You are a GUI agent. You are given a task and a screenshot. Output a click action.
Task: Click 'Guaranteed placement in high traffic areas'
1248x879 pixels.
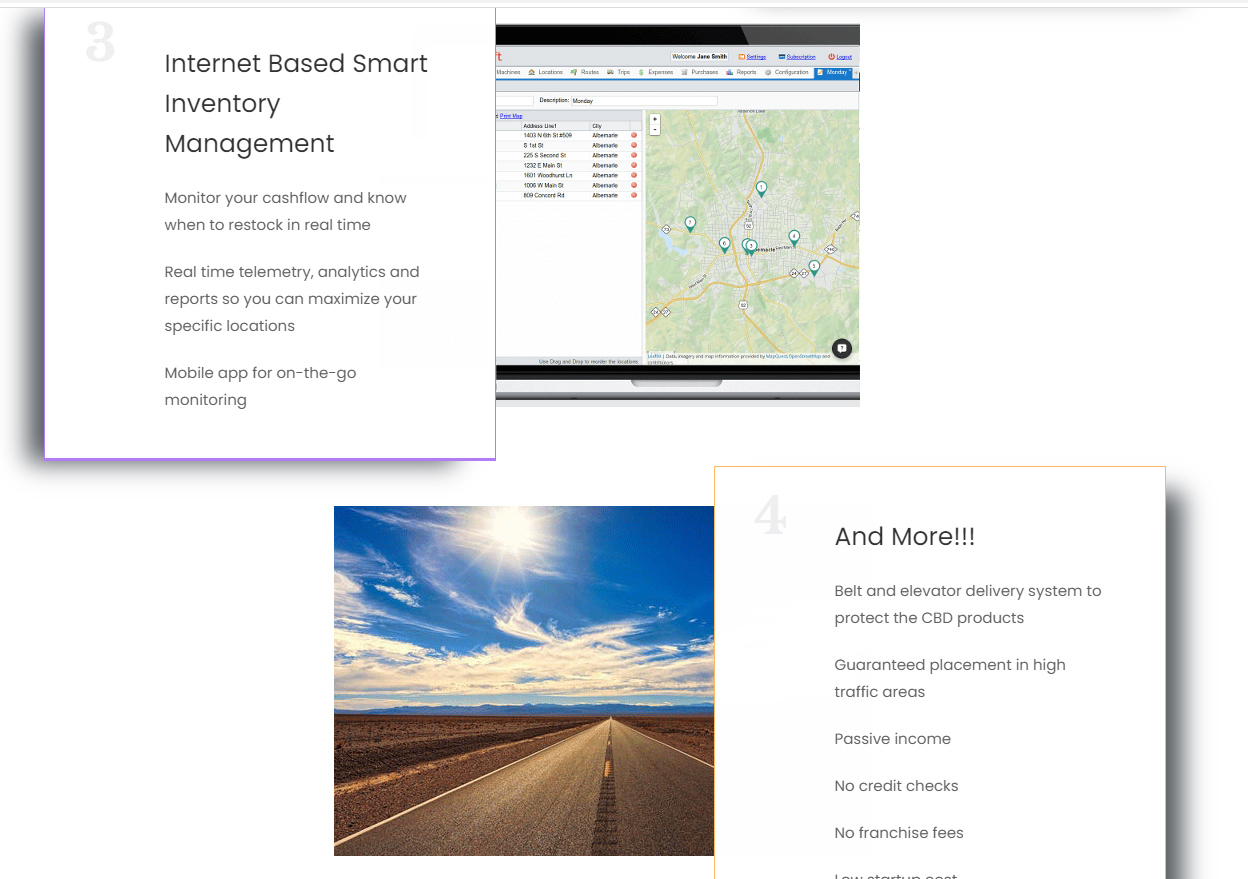point(950,678)
